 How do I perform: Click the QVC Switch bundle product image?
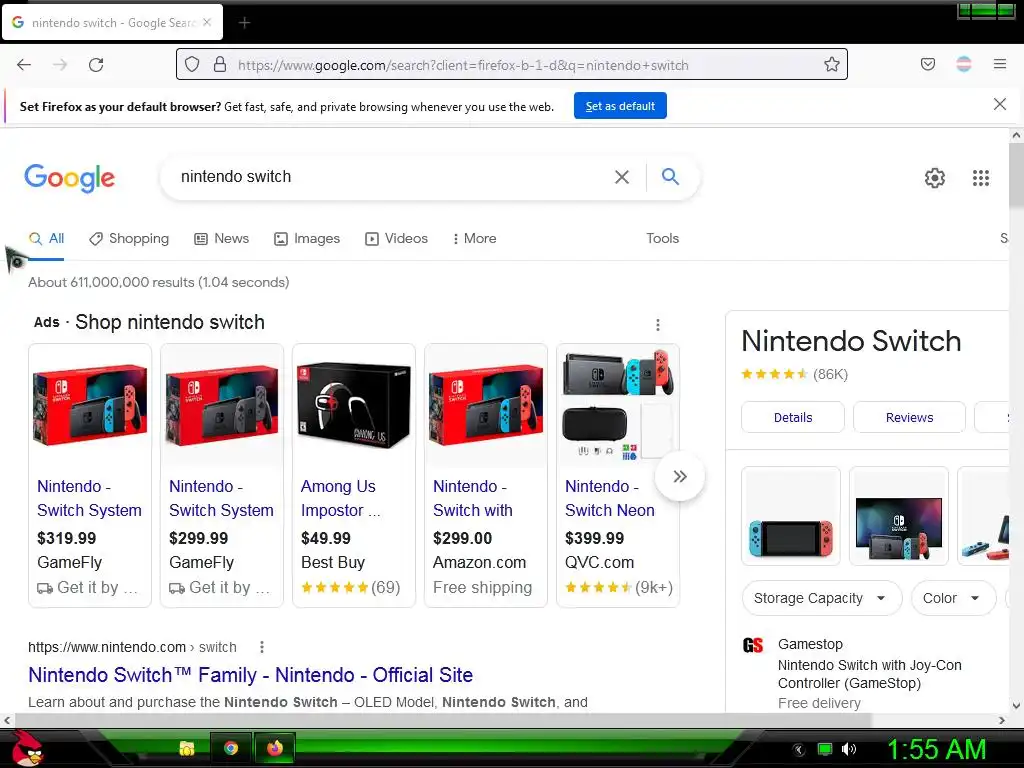(618, 406)
